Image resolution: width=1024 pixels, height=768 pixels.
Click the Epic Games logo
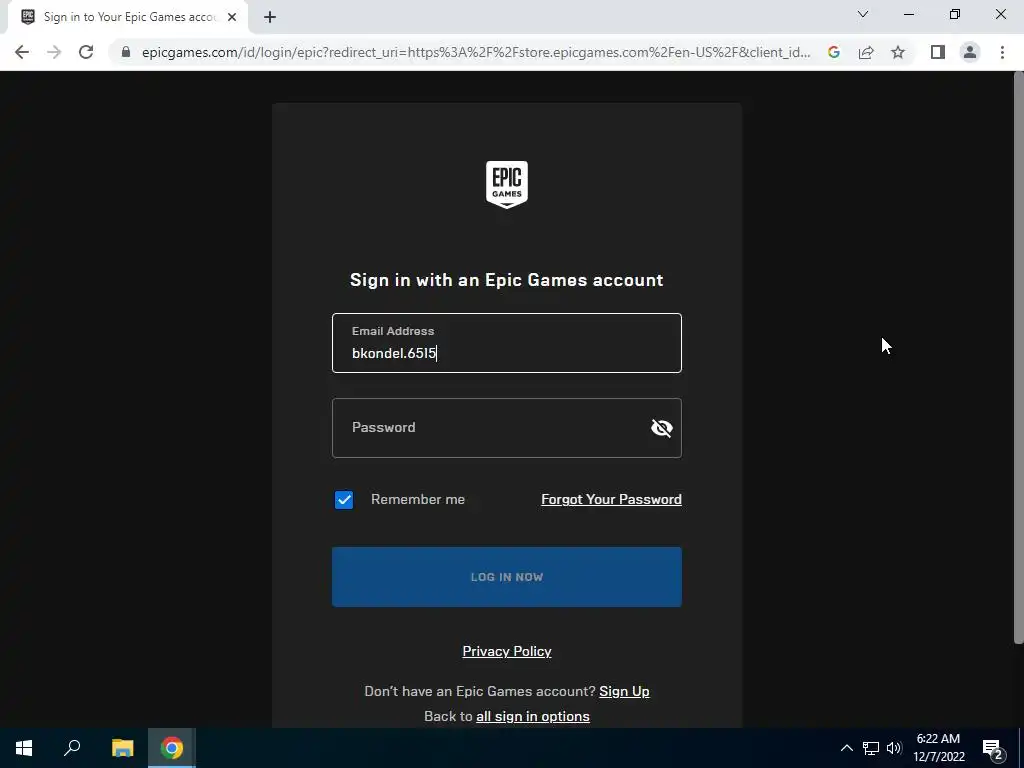(507, 185)
